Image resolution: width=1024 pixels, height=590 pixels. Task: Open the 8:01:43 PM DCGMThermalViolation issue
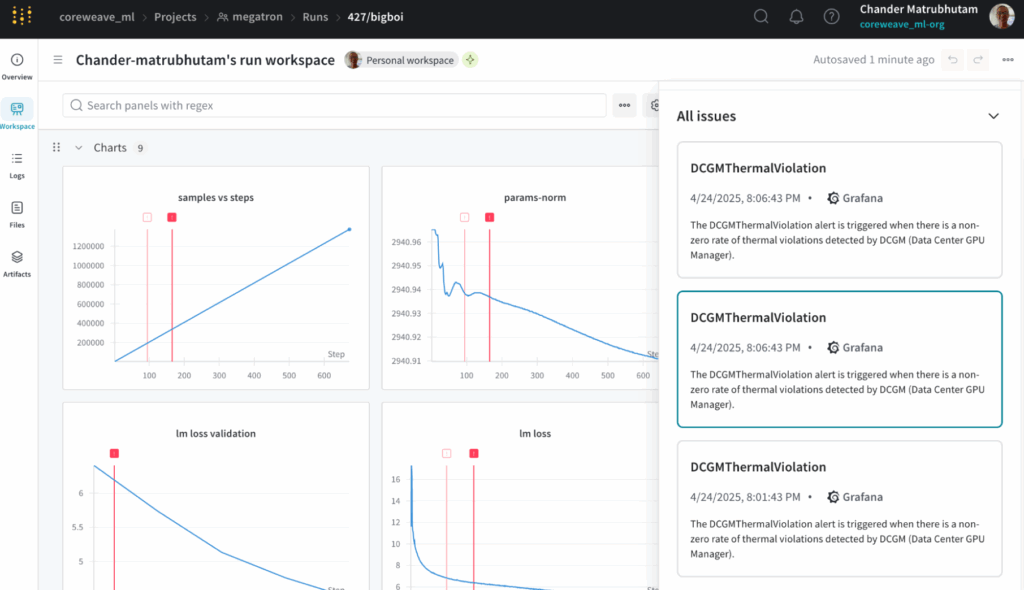click(839, 509)
